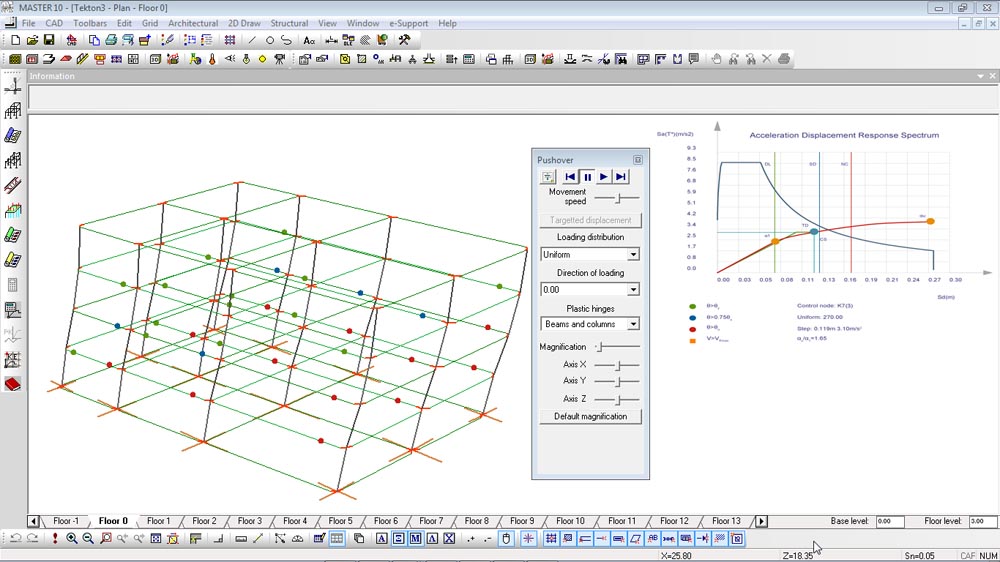Play the pushover animation
The width and height of the screenshot is (1000, 562).
click(603, 177)
